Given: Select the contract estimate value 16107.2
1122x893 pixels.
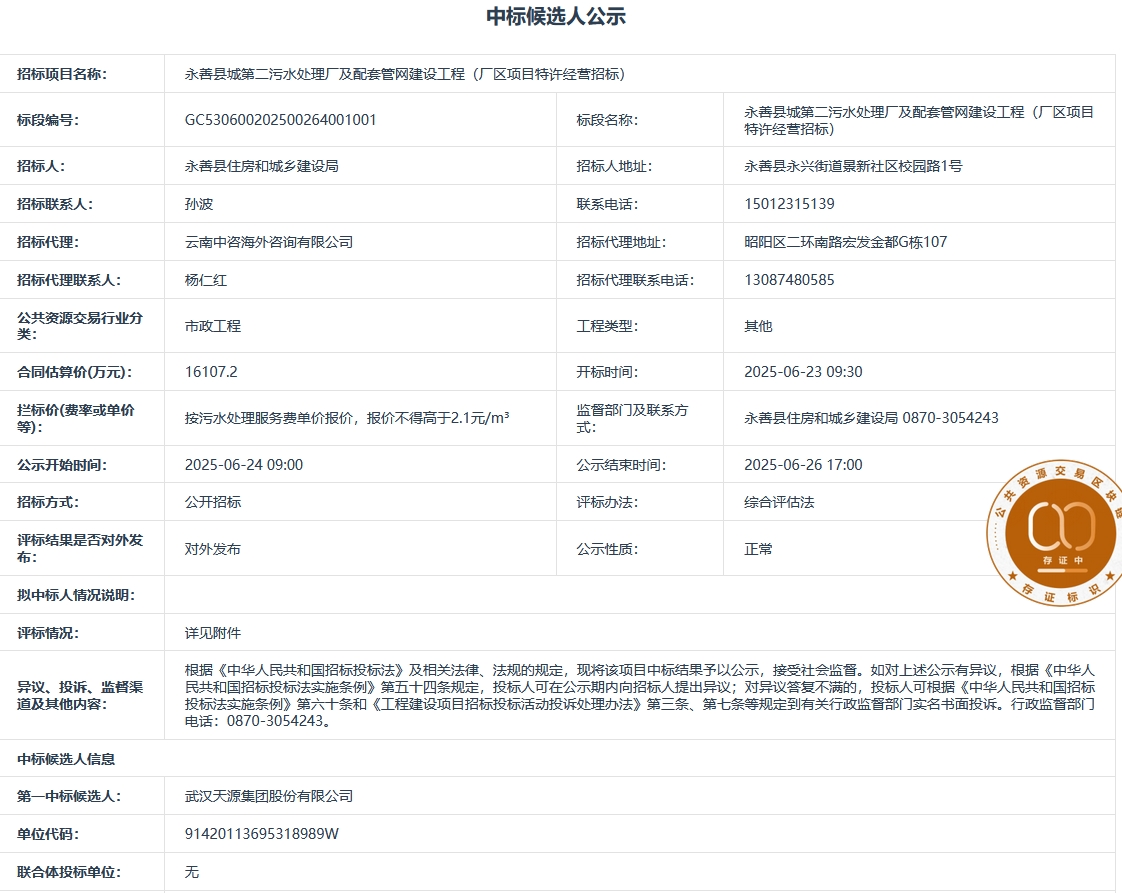Looking at the screenshot, I should click(211, 372).
